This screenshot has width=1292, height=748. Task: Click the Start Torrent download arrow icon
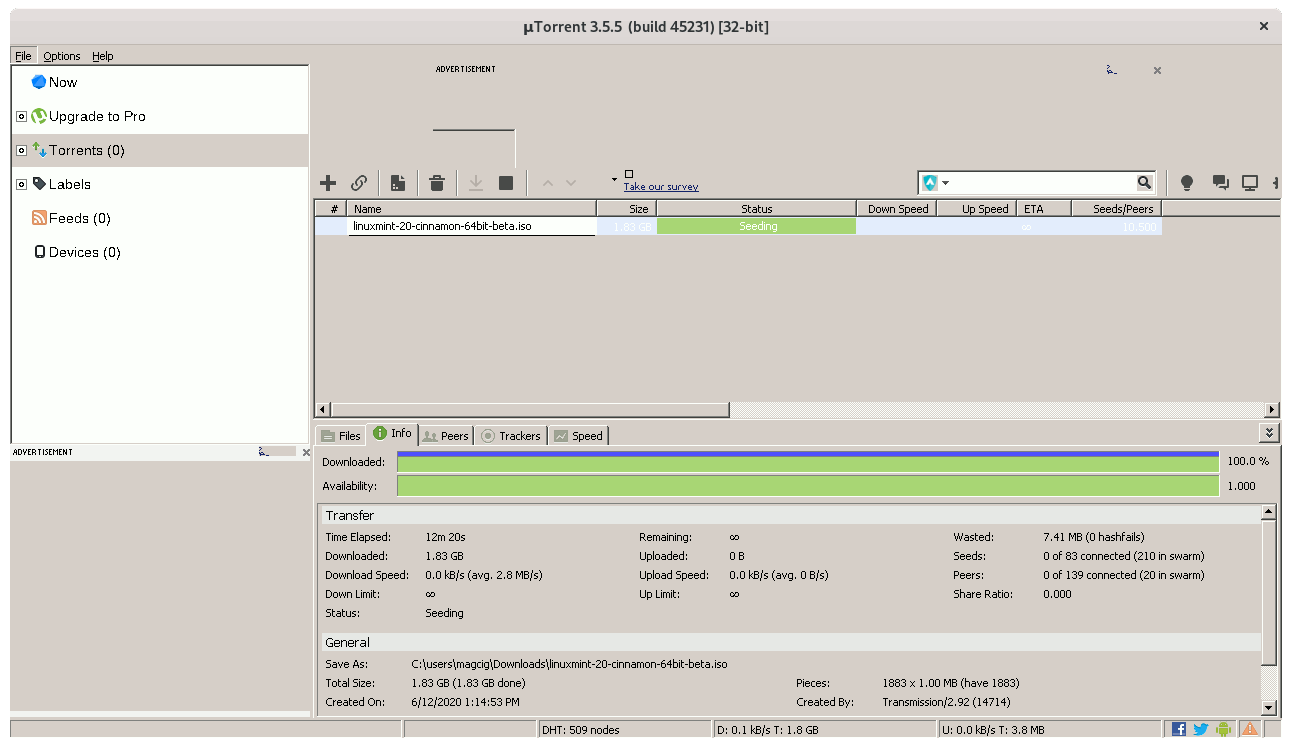click(x=476, y=183)
